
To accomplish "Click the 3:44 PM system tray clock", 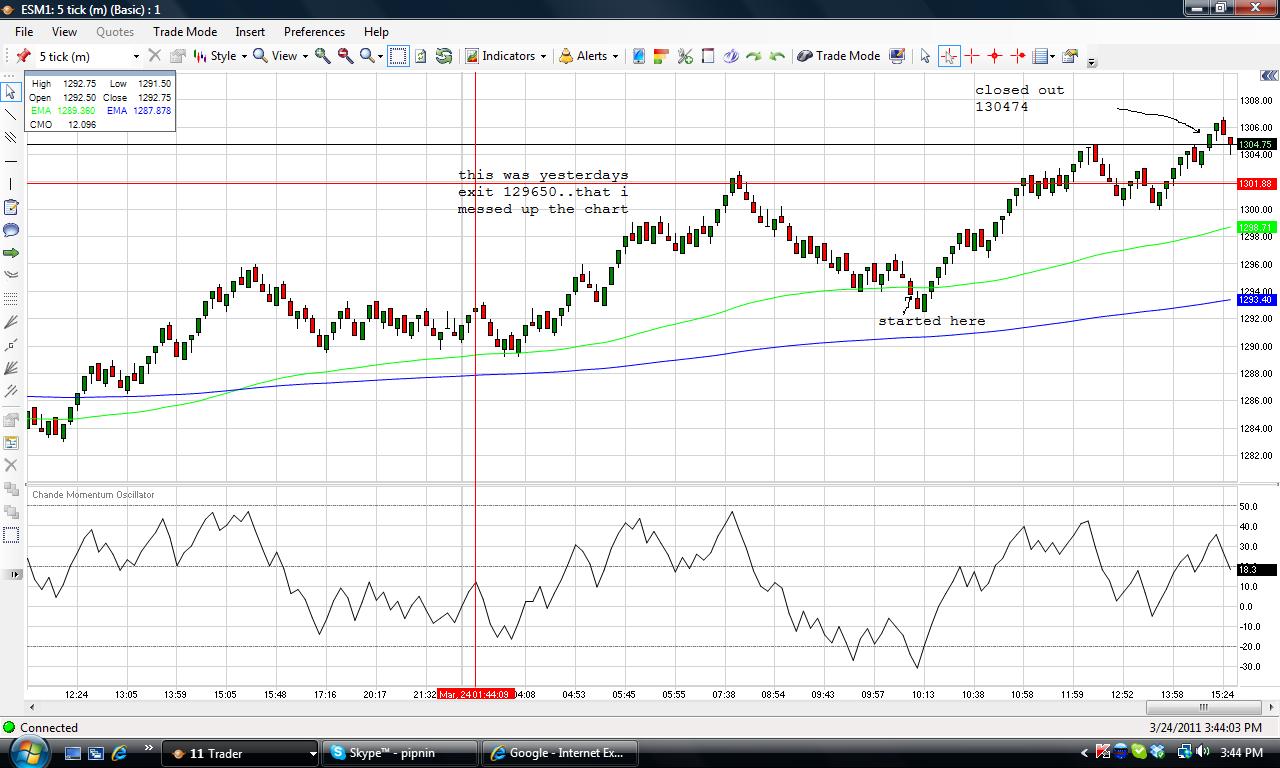I will click(x=1242, y=753).
